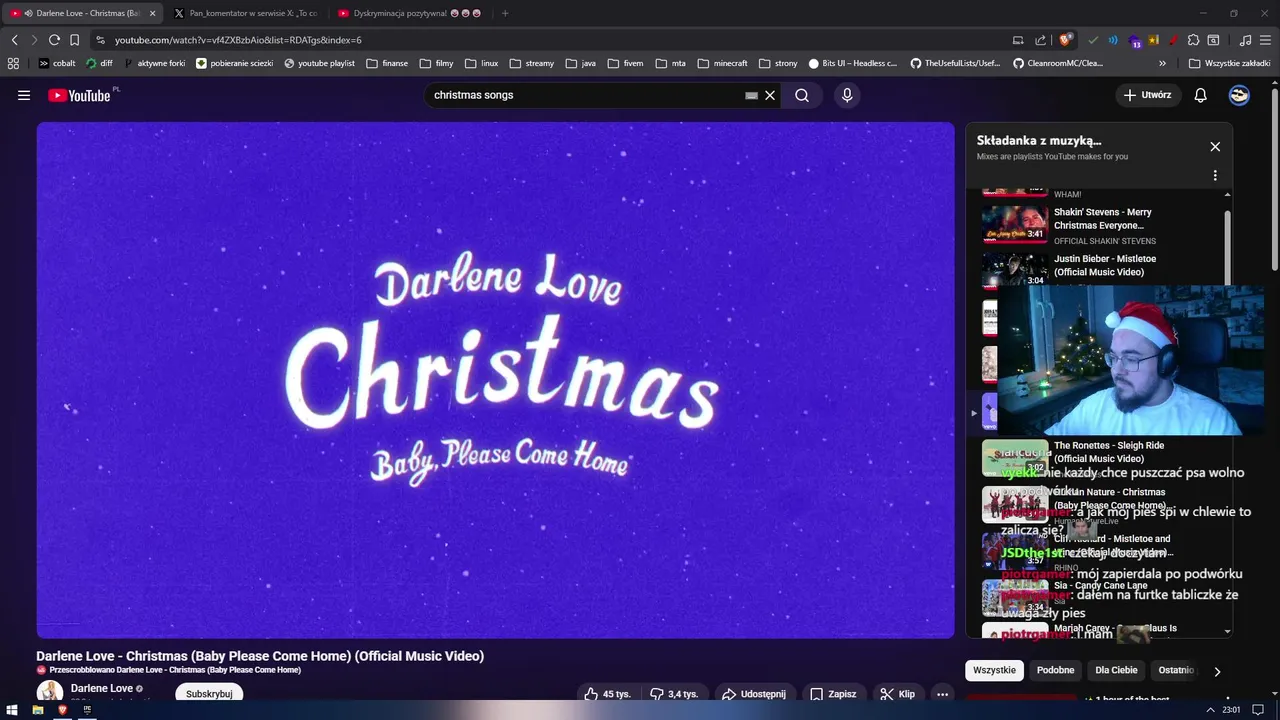Open the on-screen keyboard icon in search box
The height and width of the screenshot is (720, 1280).
[x=751, y=95]
